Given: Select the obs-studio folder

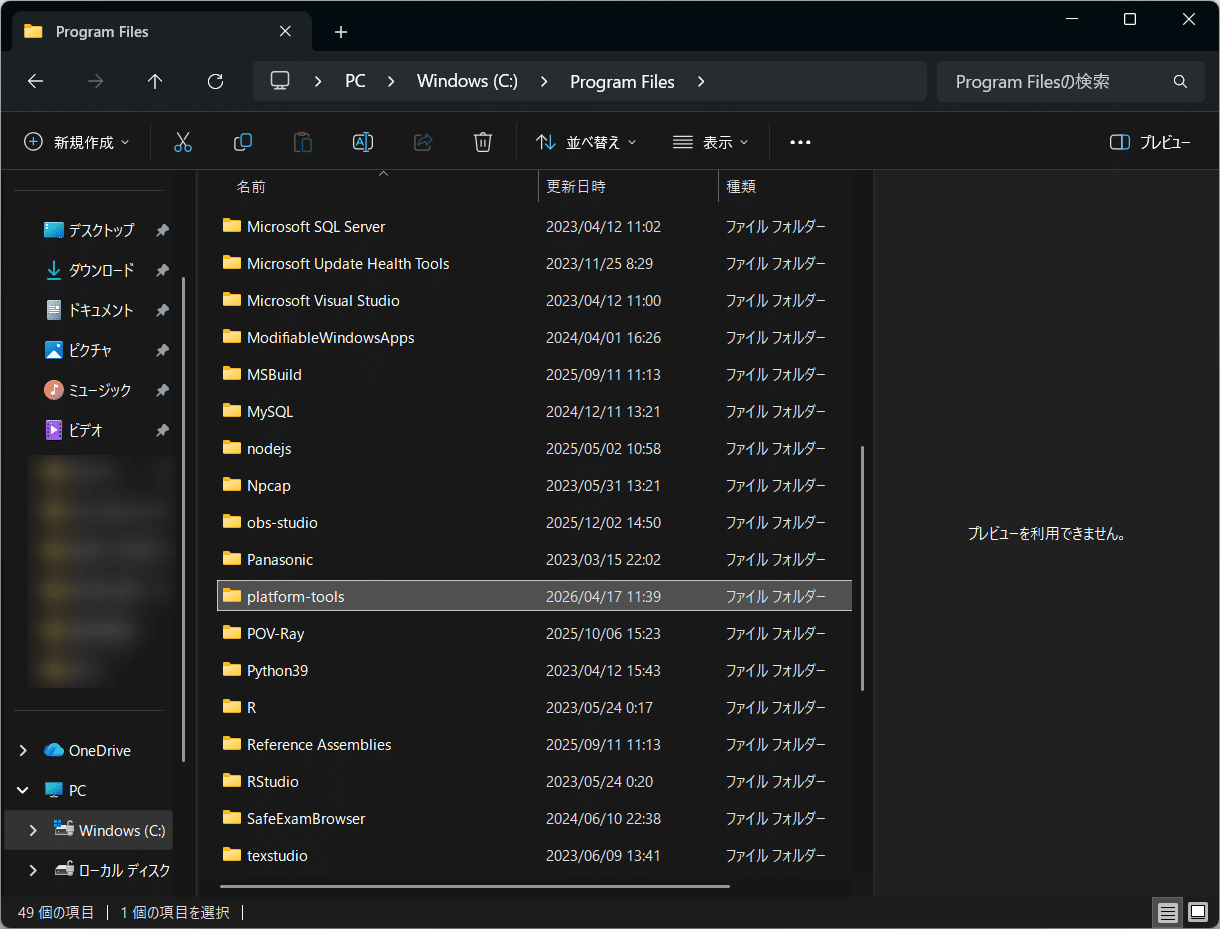Looking at the screenshot, I should click(x=535, y=522).
